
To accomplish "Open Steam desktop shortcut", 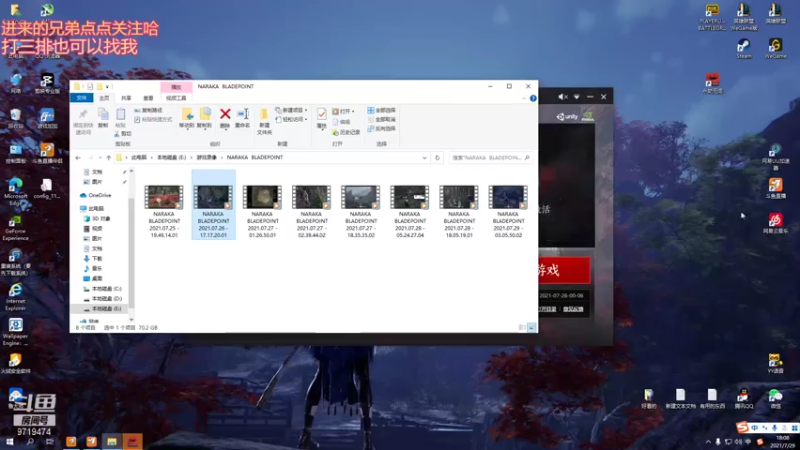I will point(743,49).
